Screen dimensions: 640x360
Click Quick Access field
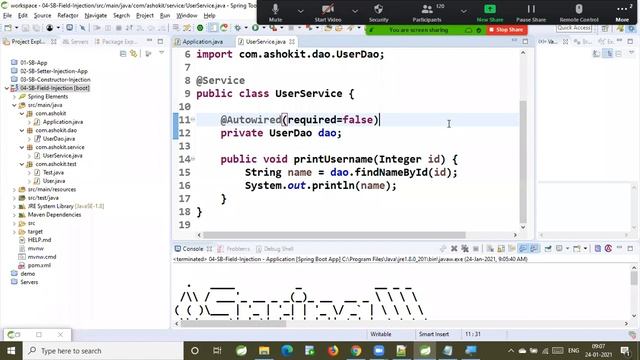click(x=574, y=28)
